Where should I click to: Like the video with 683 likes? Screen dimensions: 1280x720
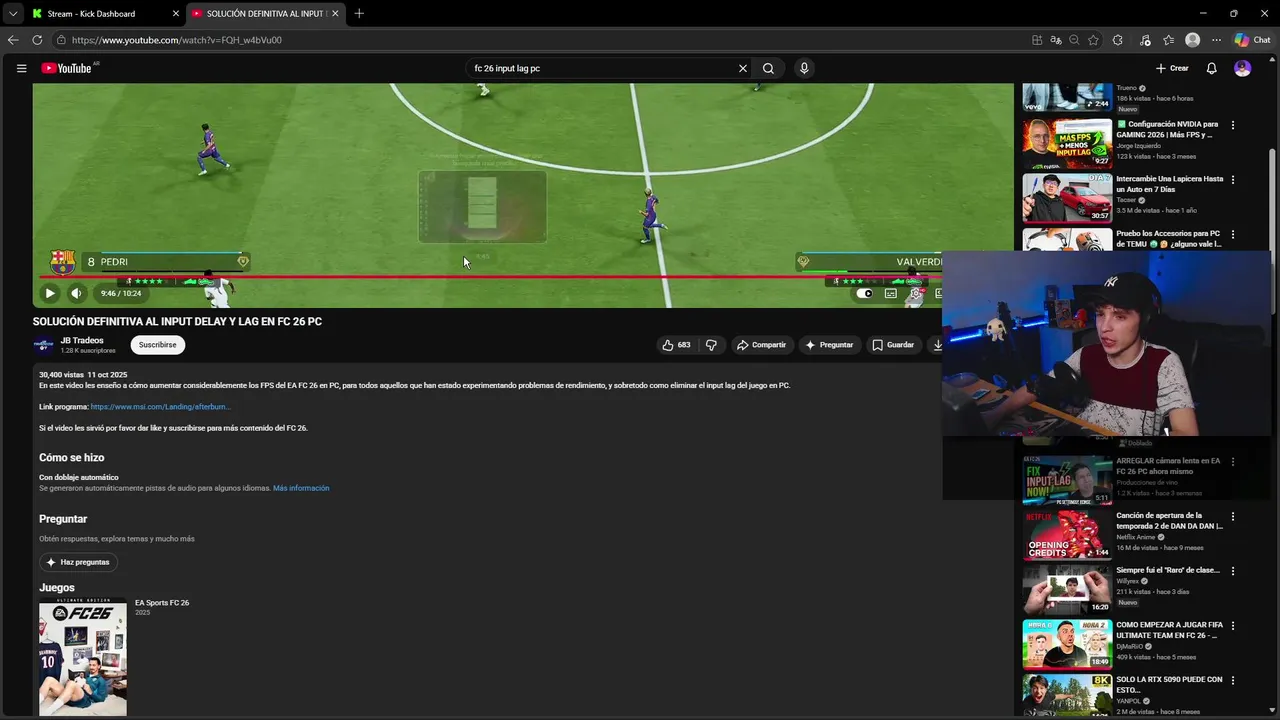click(676, 345)
